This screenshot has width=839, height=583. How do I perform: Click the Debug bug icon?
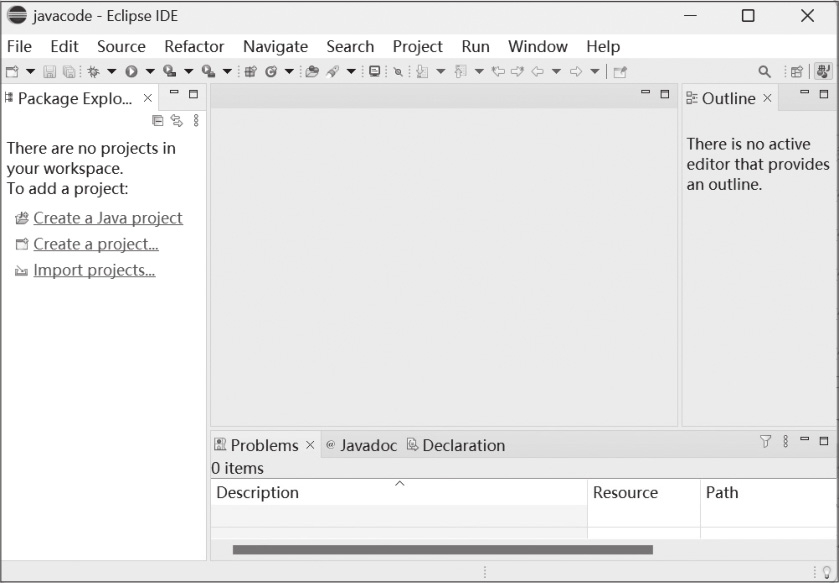pos(94,71)
